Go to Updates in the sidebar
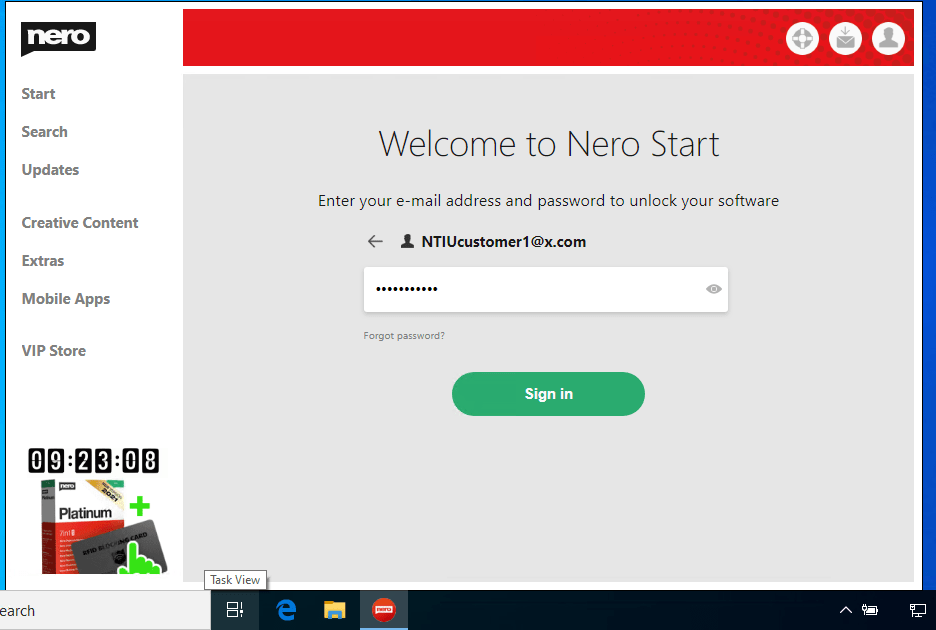 pyautogui.click(x=50, y=170)
